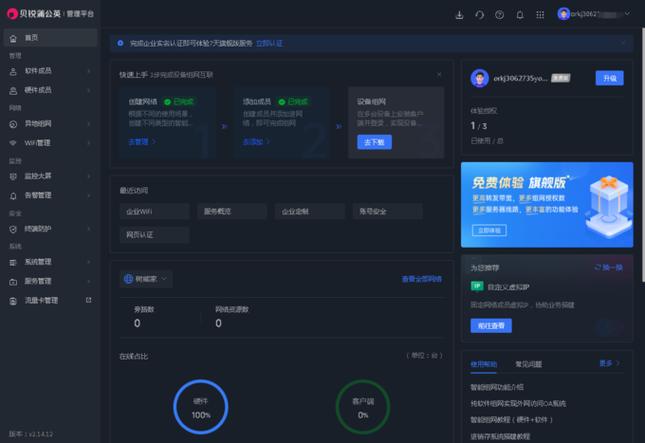645x443 pixels.
Task: Open recent visit 企业WiFi
Action: [x=155, y=211]
